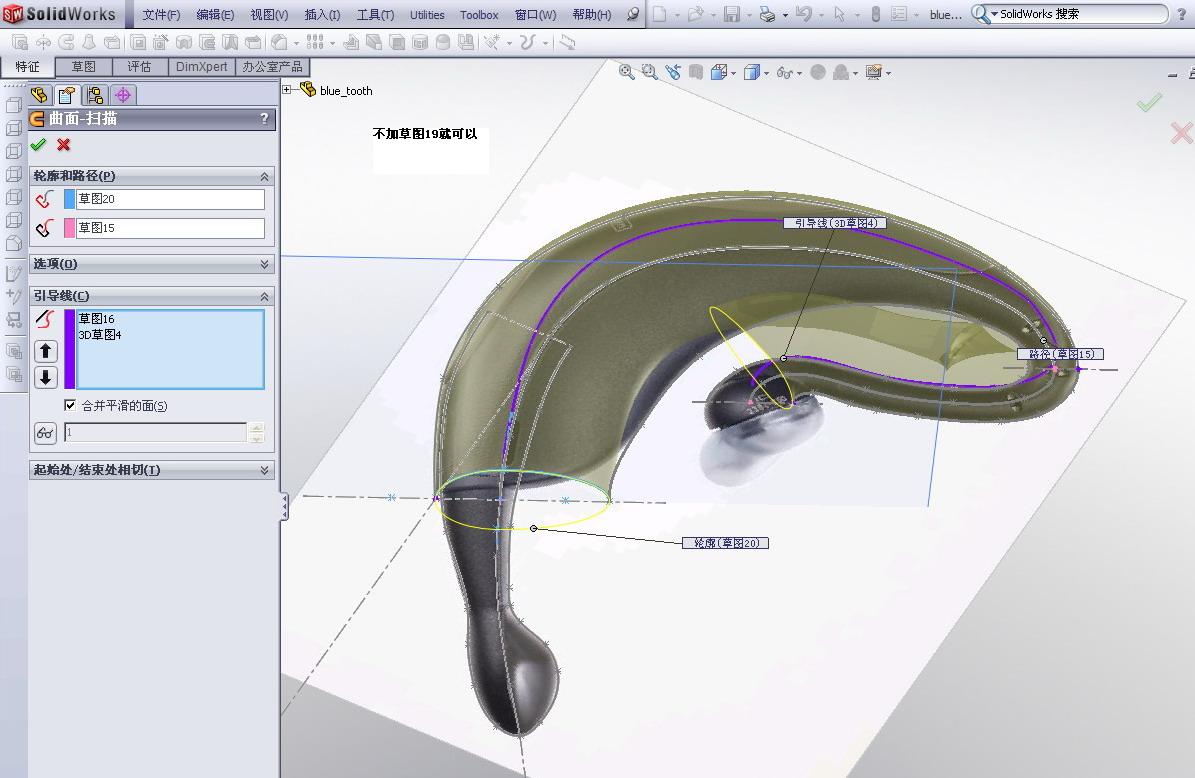Click the Undo arrow icon
Viewport: 1195px width, 778px height.
pyautogui.click(x=804, y=14)
